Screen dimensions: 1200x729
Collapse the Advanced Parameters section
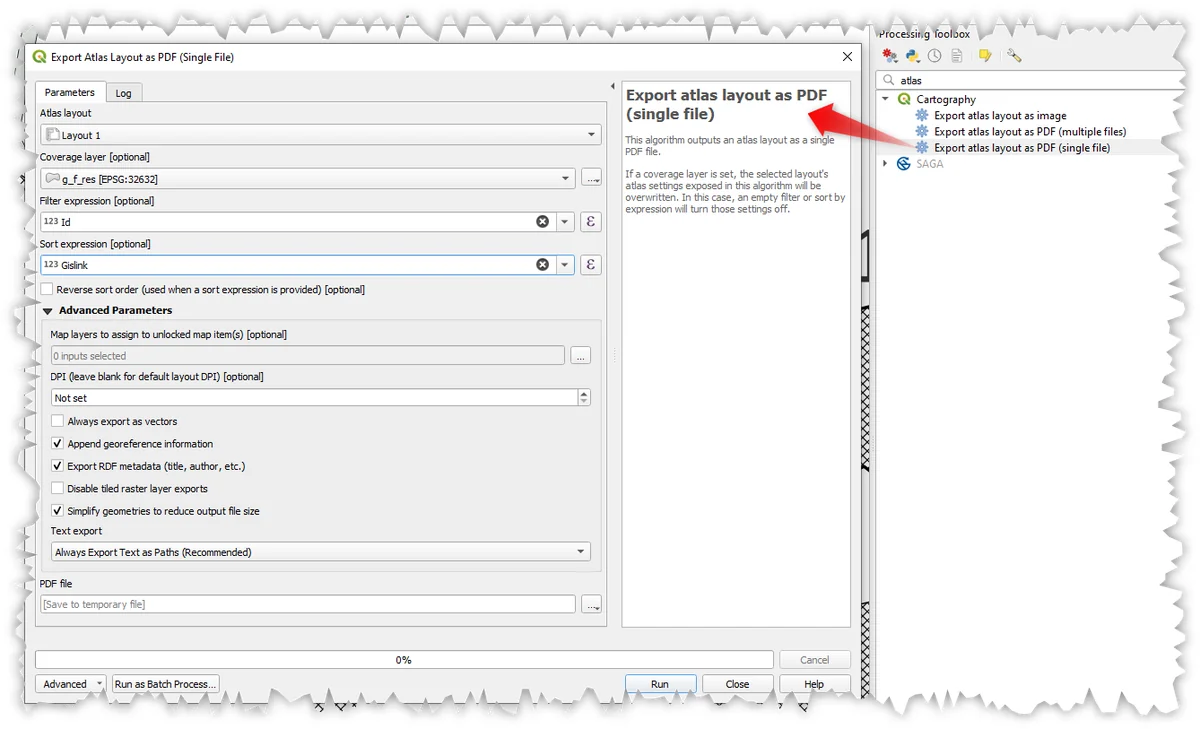point(47,311)
